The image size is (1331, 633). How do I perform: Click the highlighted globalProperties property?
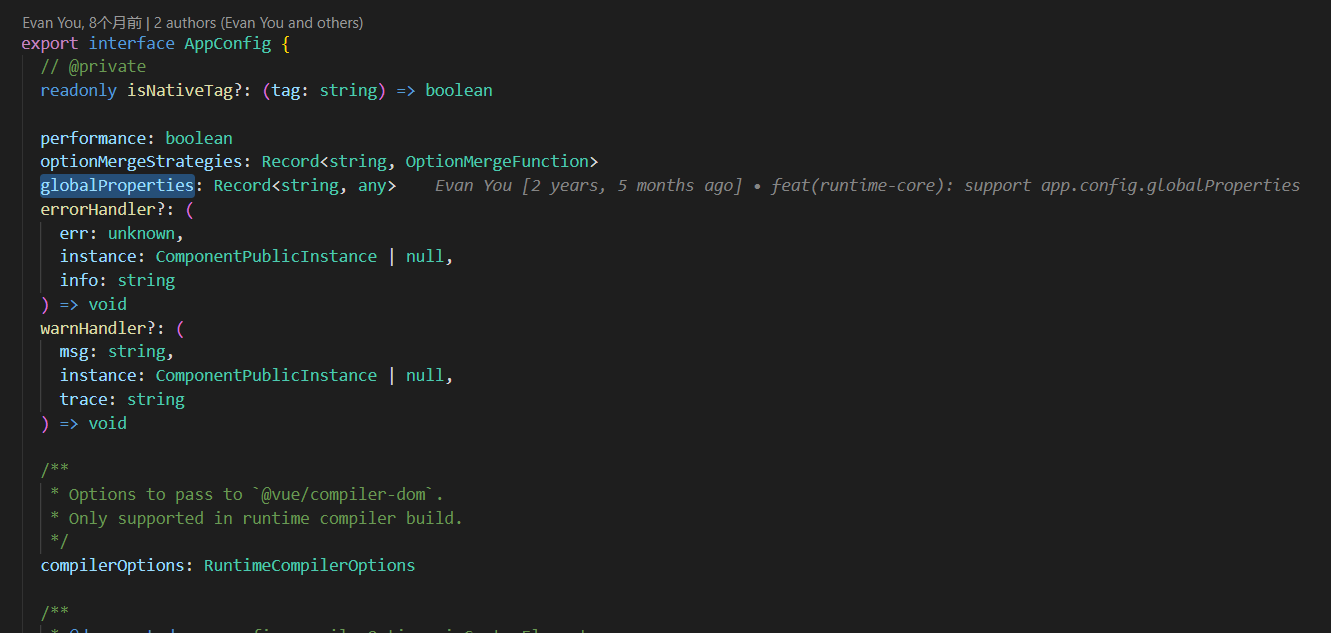tap(117, 185)
